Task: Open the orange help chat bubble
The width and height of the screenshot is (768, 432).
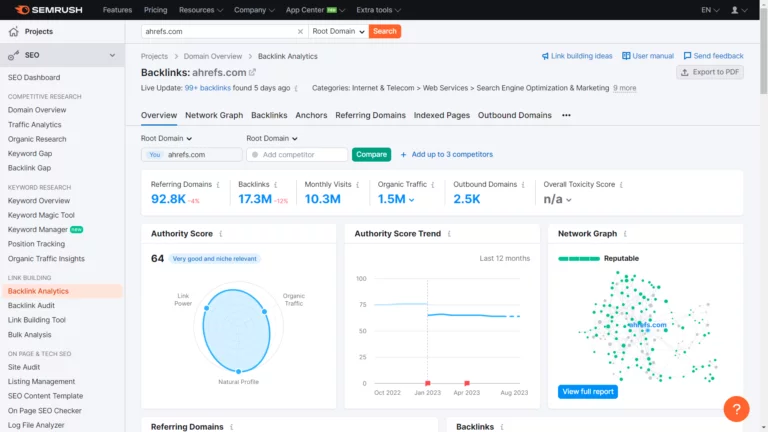Action: point(736,407)
